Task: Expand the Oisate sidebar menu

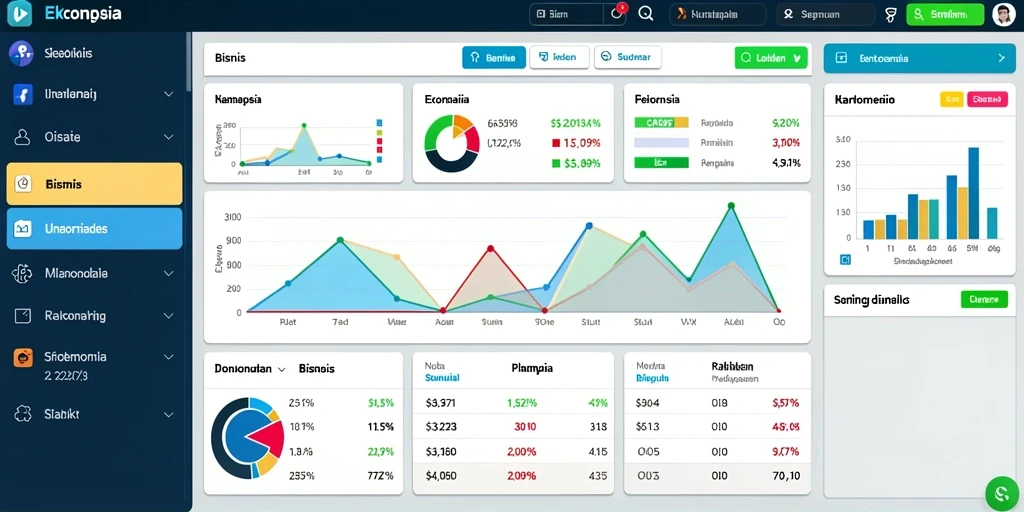Action: coord(168,137)
